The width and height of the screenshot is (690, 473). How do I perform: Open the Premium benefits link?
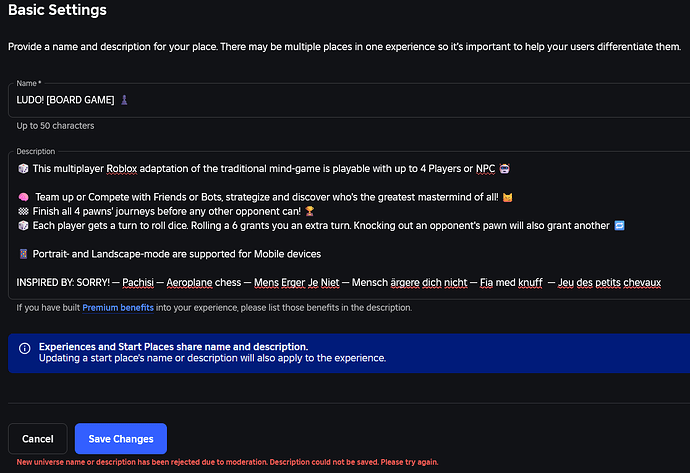point(118,308)
